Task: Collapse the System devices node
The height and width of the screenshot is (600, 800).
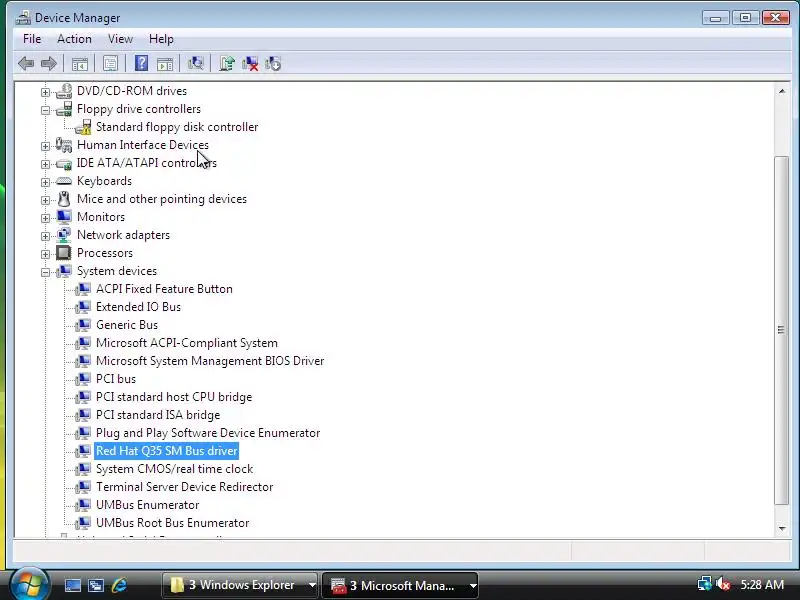Action: coord(45,272)
